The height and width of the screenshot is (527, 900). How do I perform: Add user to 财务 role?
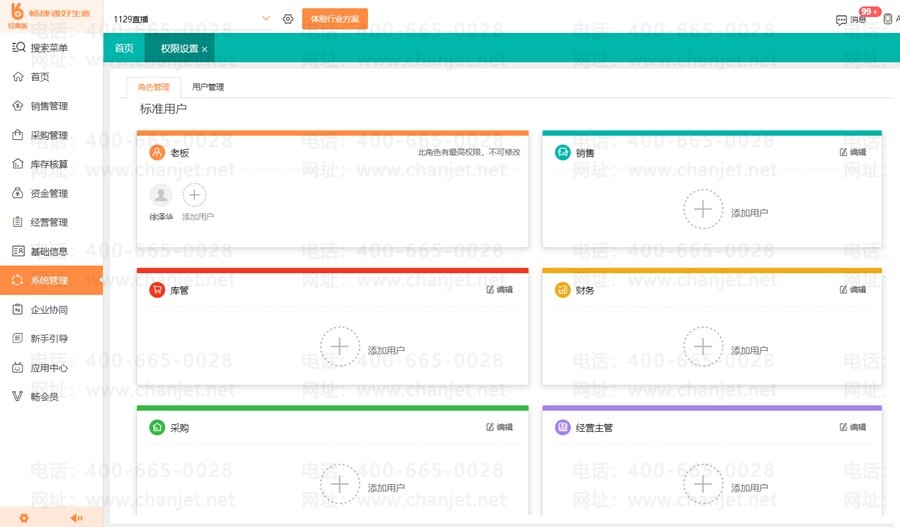point(703,346)
